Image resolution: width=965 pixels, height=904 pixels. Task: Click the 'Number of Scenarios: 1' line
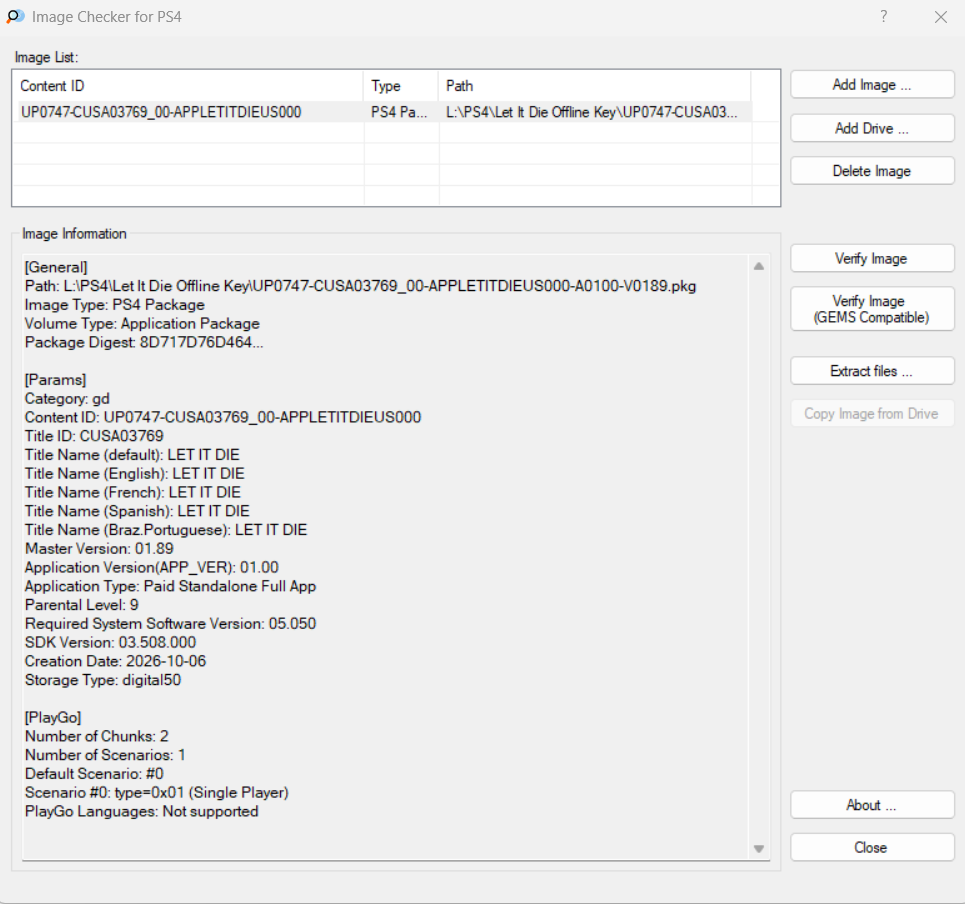[x=105, y=755]
